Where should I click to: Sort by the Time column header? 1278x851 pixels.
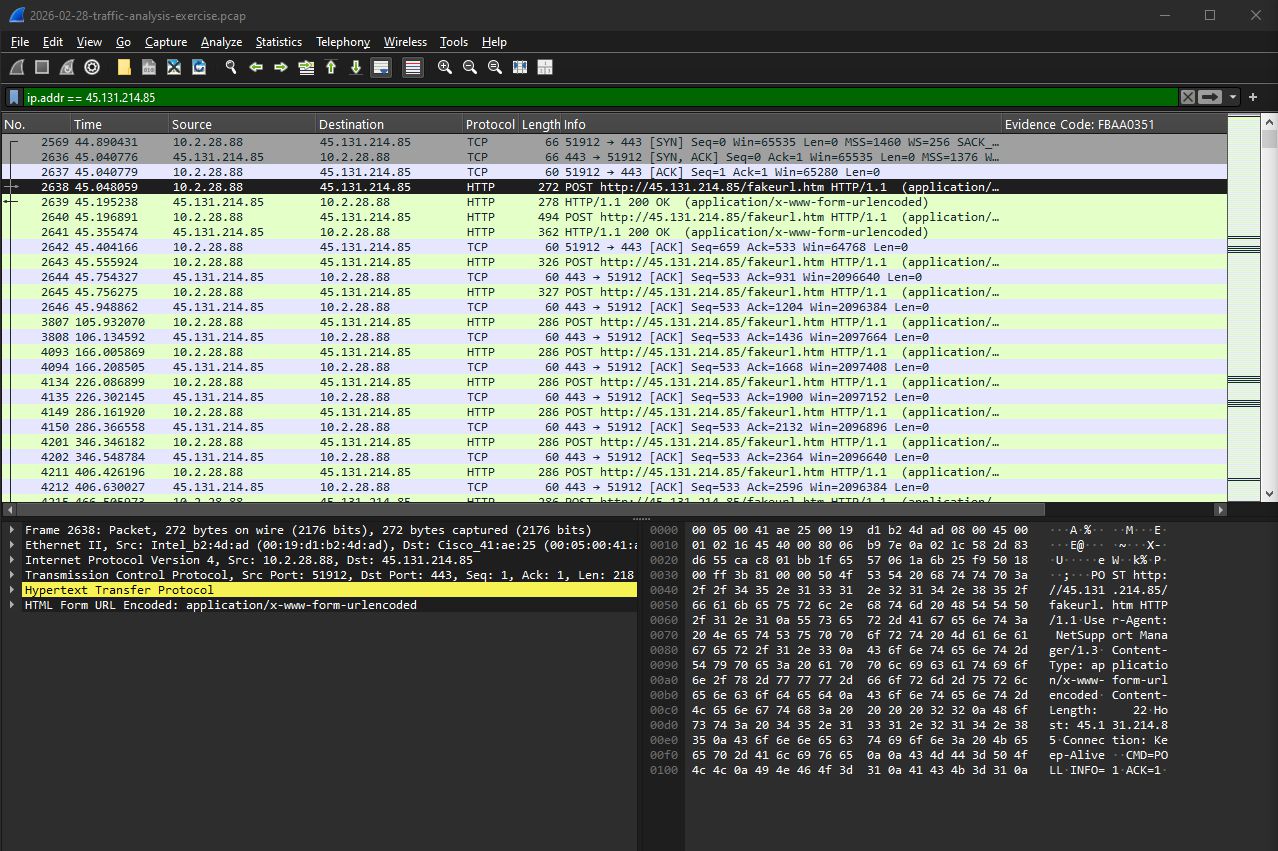click(119, 124)
